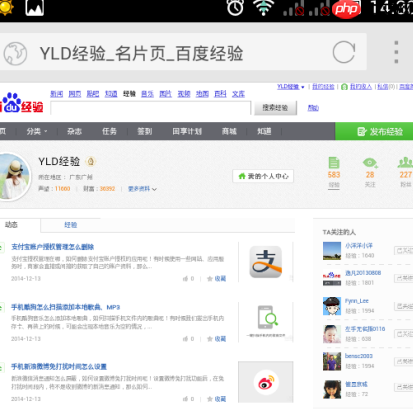Image resolution: width=413 pixels, height=409 pixels.
Task: Open the 任务 navigation item
Action: [109, 131]
